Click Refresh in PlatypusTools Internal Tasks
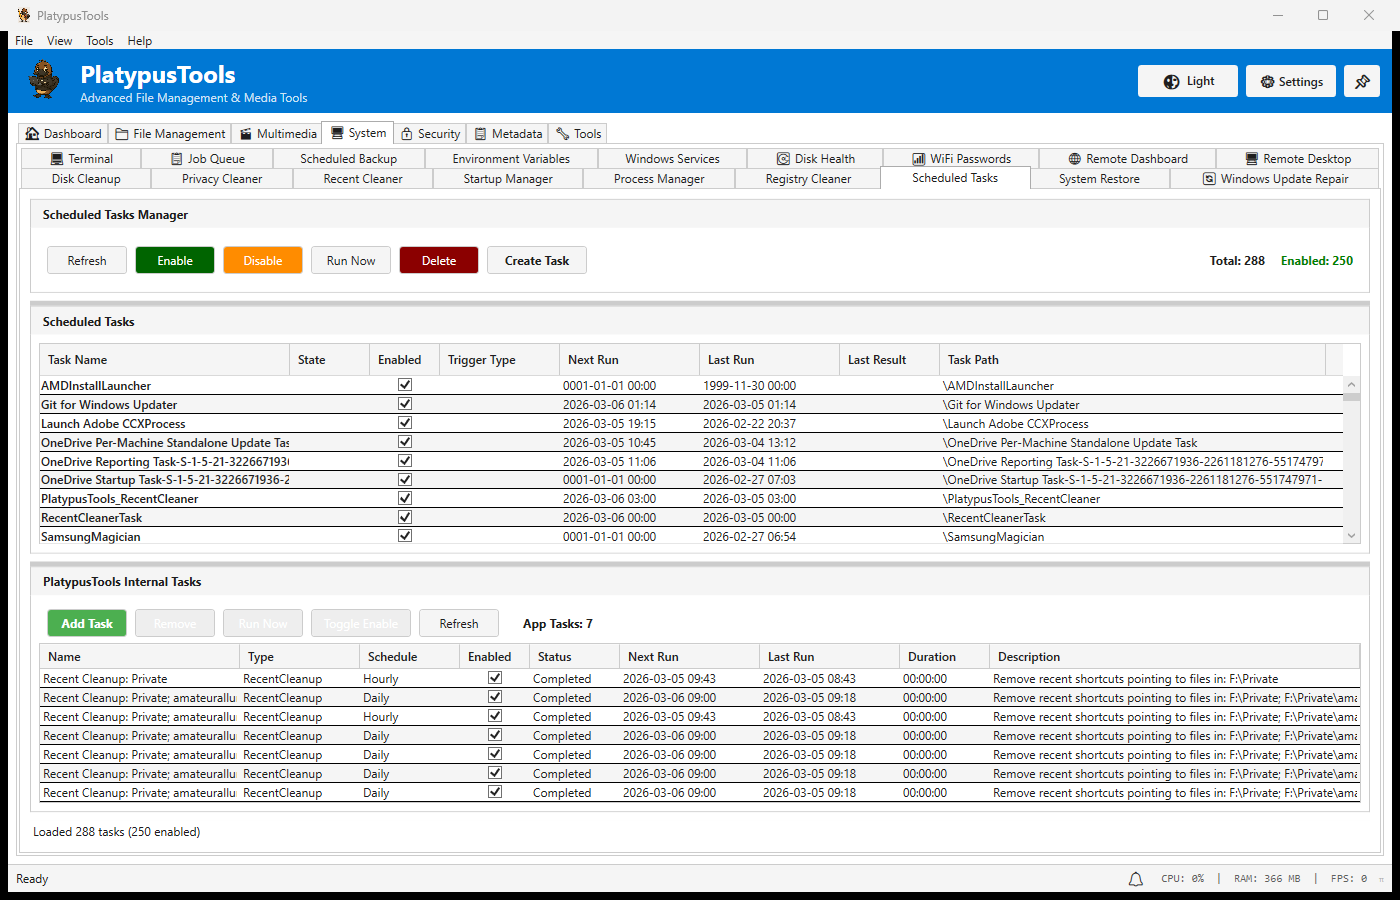This screenshot has width=1400, height=900. [x=459, y=624]
